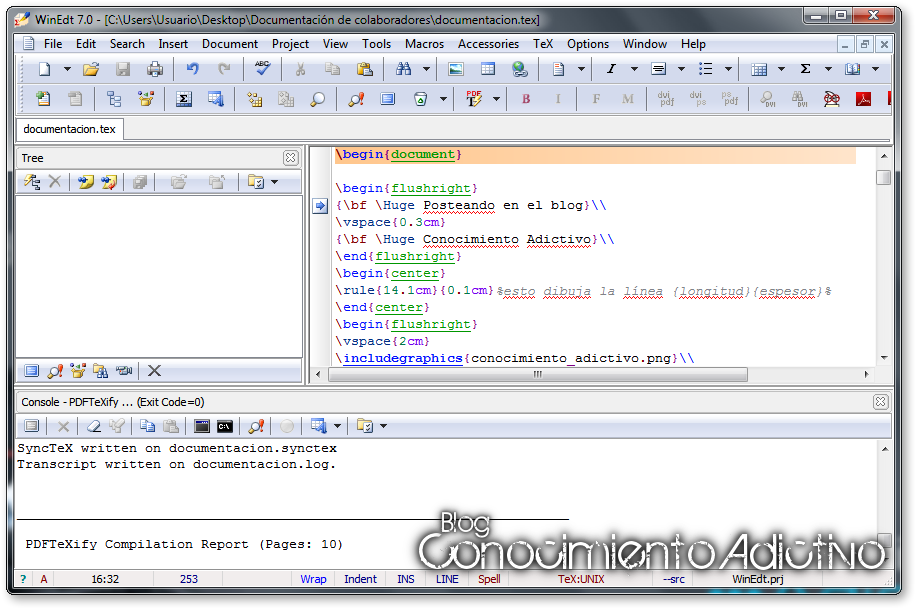Expand the italic font style dropdown arrow
Screen dimensions: 916x609
point(634,69)
